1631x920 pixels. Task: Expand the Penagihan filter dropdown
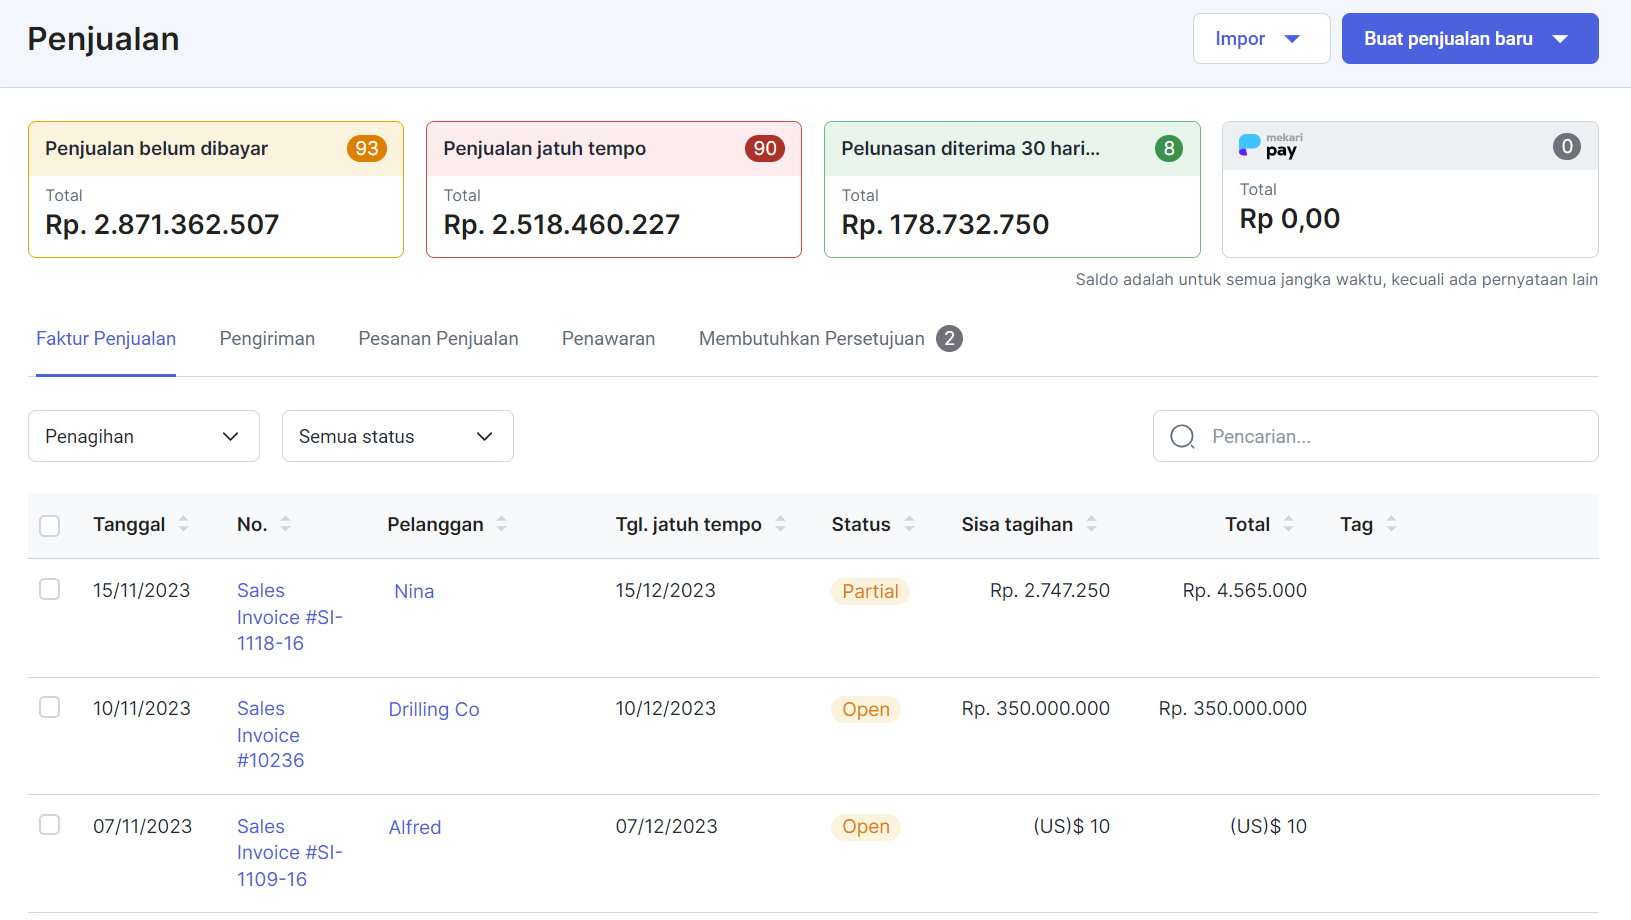[x=144, y=436]
